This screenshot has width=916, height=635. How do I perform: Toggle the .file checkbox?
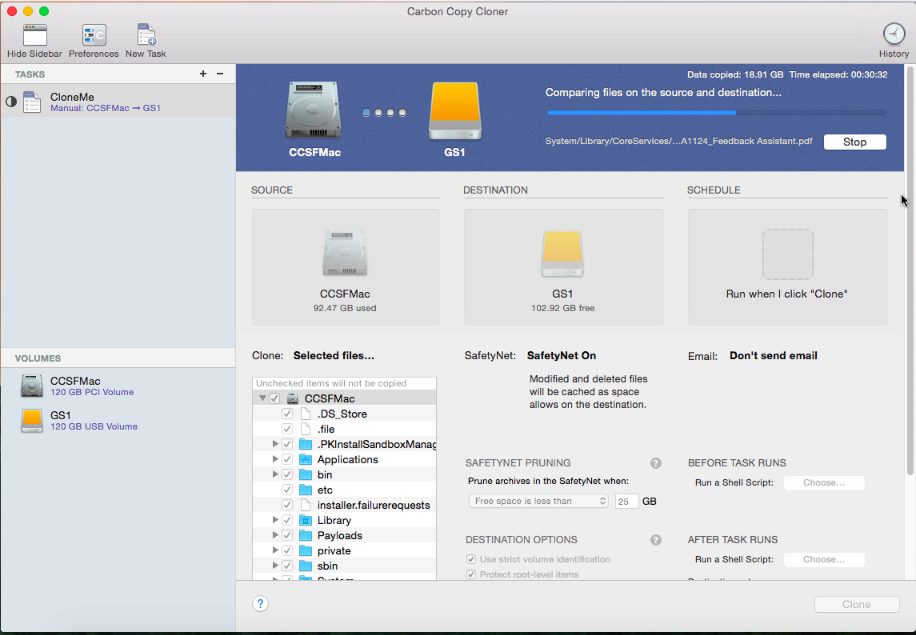click(287, 429)
